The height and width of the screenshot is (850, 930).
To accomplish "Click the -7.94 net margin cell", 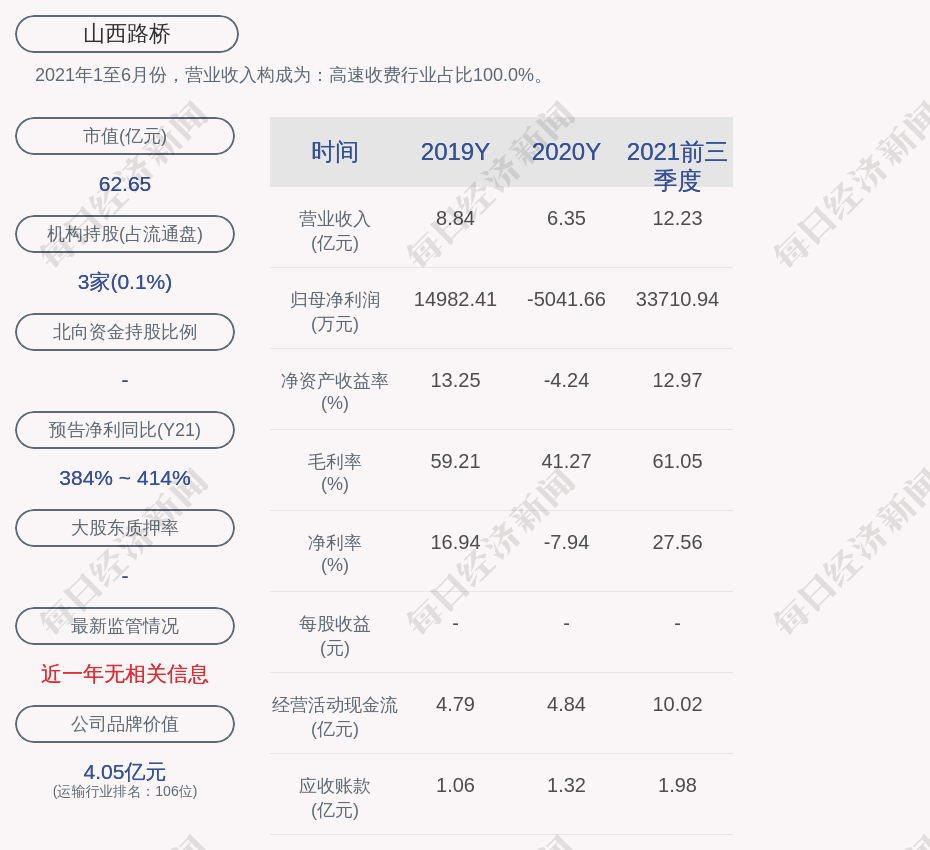I will click(x=566, y=542).
